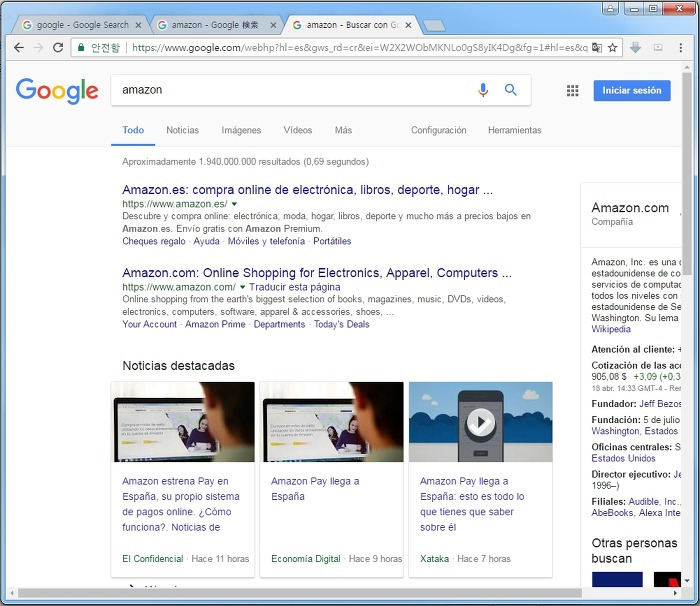Expand the arrow next to amazon.com URL

(242, 287)
